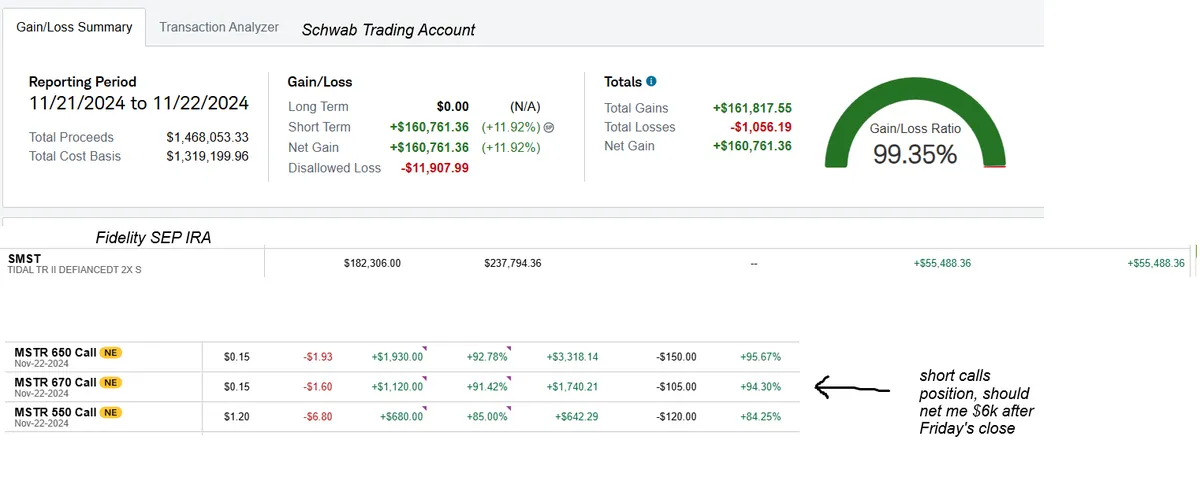
Task: Click the Disallowed Loss value -$11,907.99
Action: coord(435,168)
